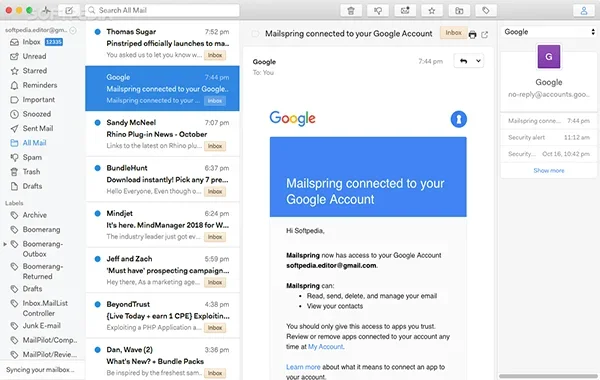Image resolution: width=600 pixels, height=380 pixels.
Task: Click the My Account link
Action: (326, 347)
